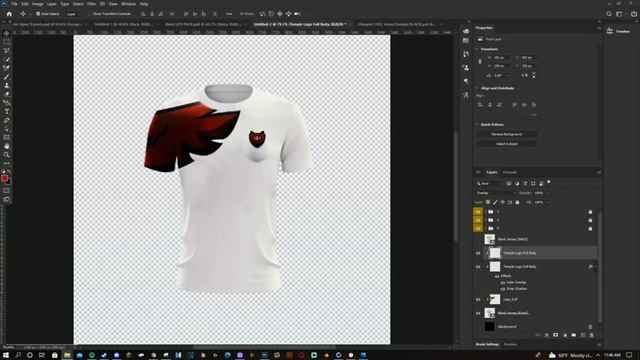Hide the second locked group layer

point(478,220)
